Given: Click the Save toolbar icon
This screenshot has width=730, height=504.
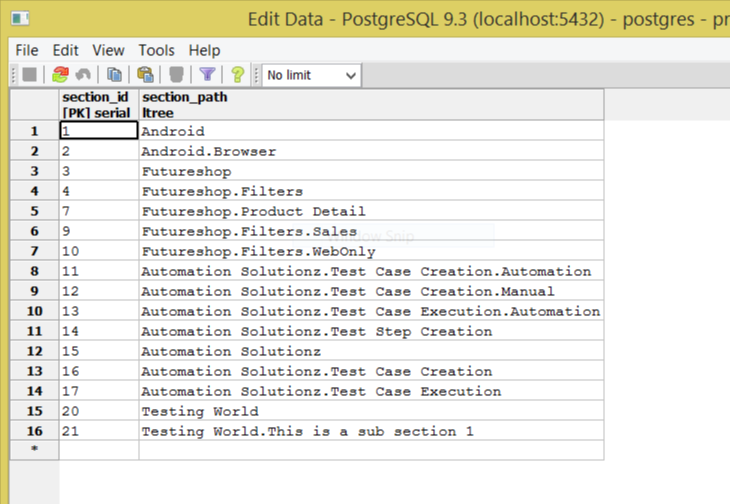Looking at the screenshot, I should pyautogui.click(x=30, y=74).
